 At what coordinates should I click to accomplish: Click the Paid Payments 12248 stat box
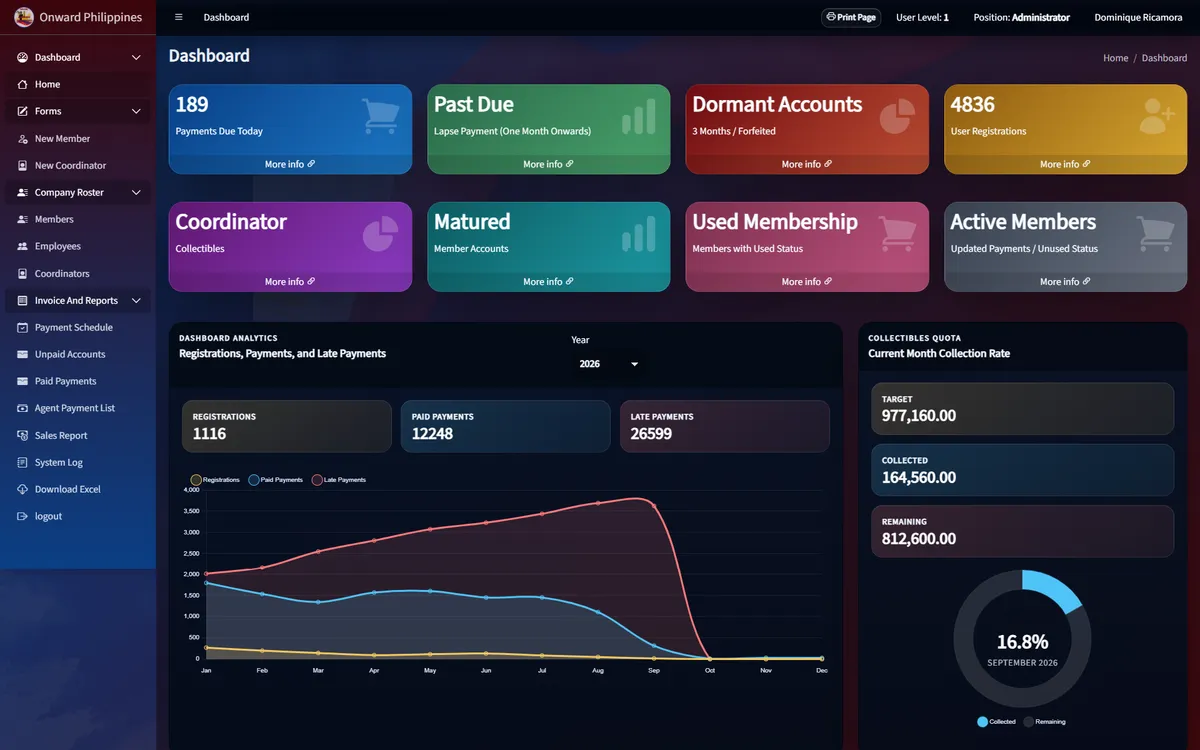pos(505,426)
